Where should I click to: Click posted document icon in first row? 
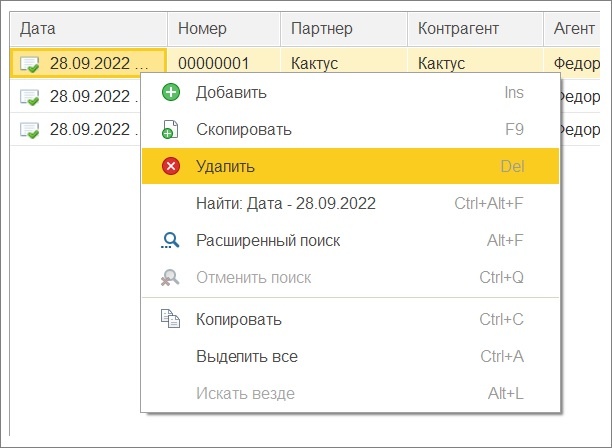click(30, 64)
